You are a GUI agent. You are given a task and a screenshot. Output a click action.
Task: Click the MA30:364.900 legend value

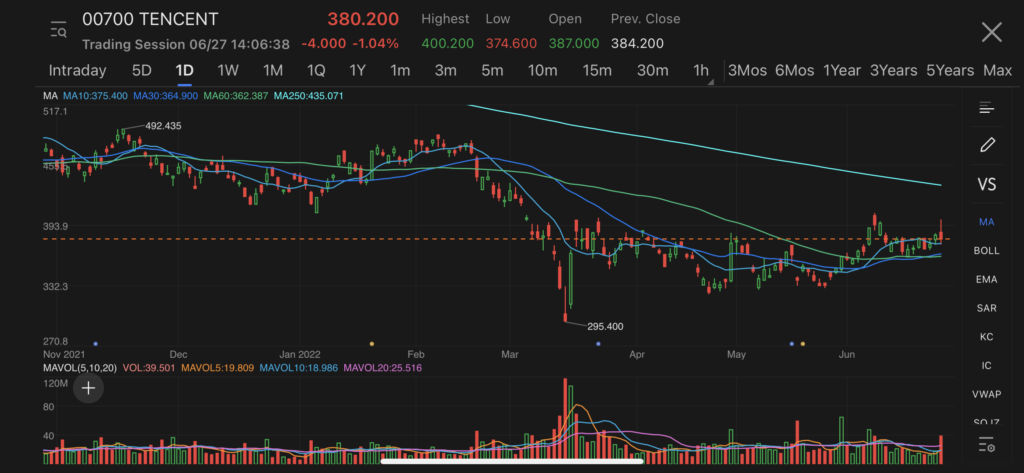tap(166, 96)
